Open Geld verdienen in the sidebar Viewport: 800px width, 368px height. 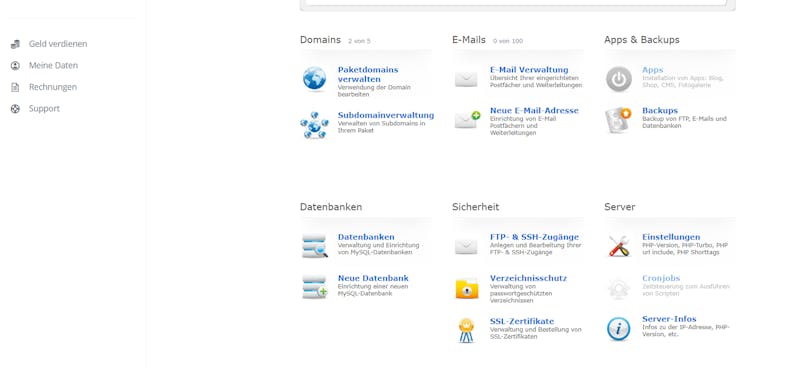coord(58,44)
